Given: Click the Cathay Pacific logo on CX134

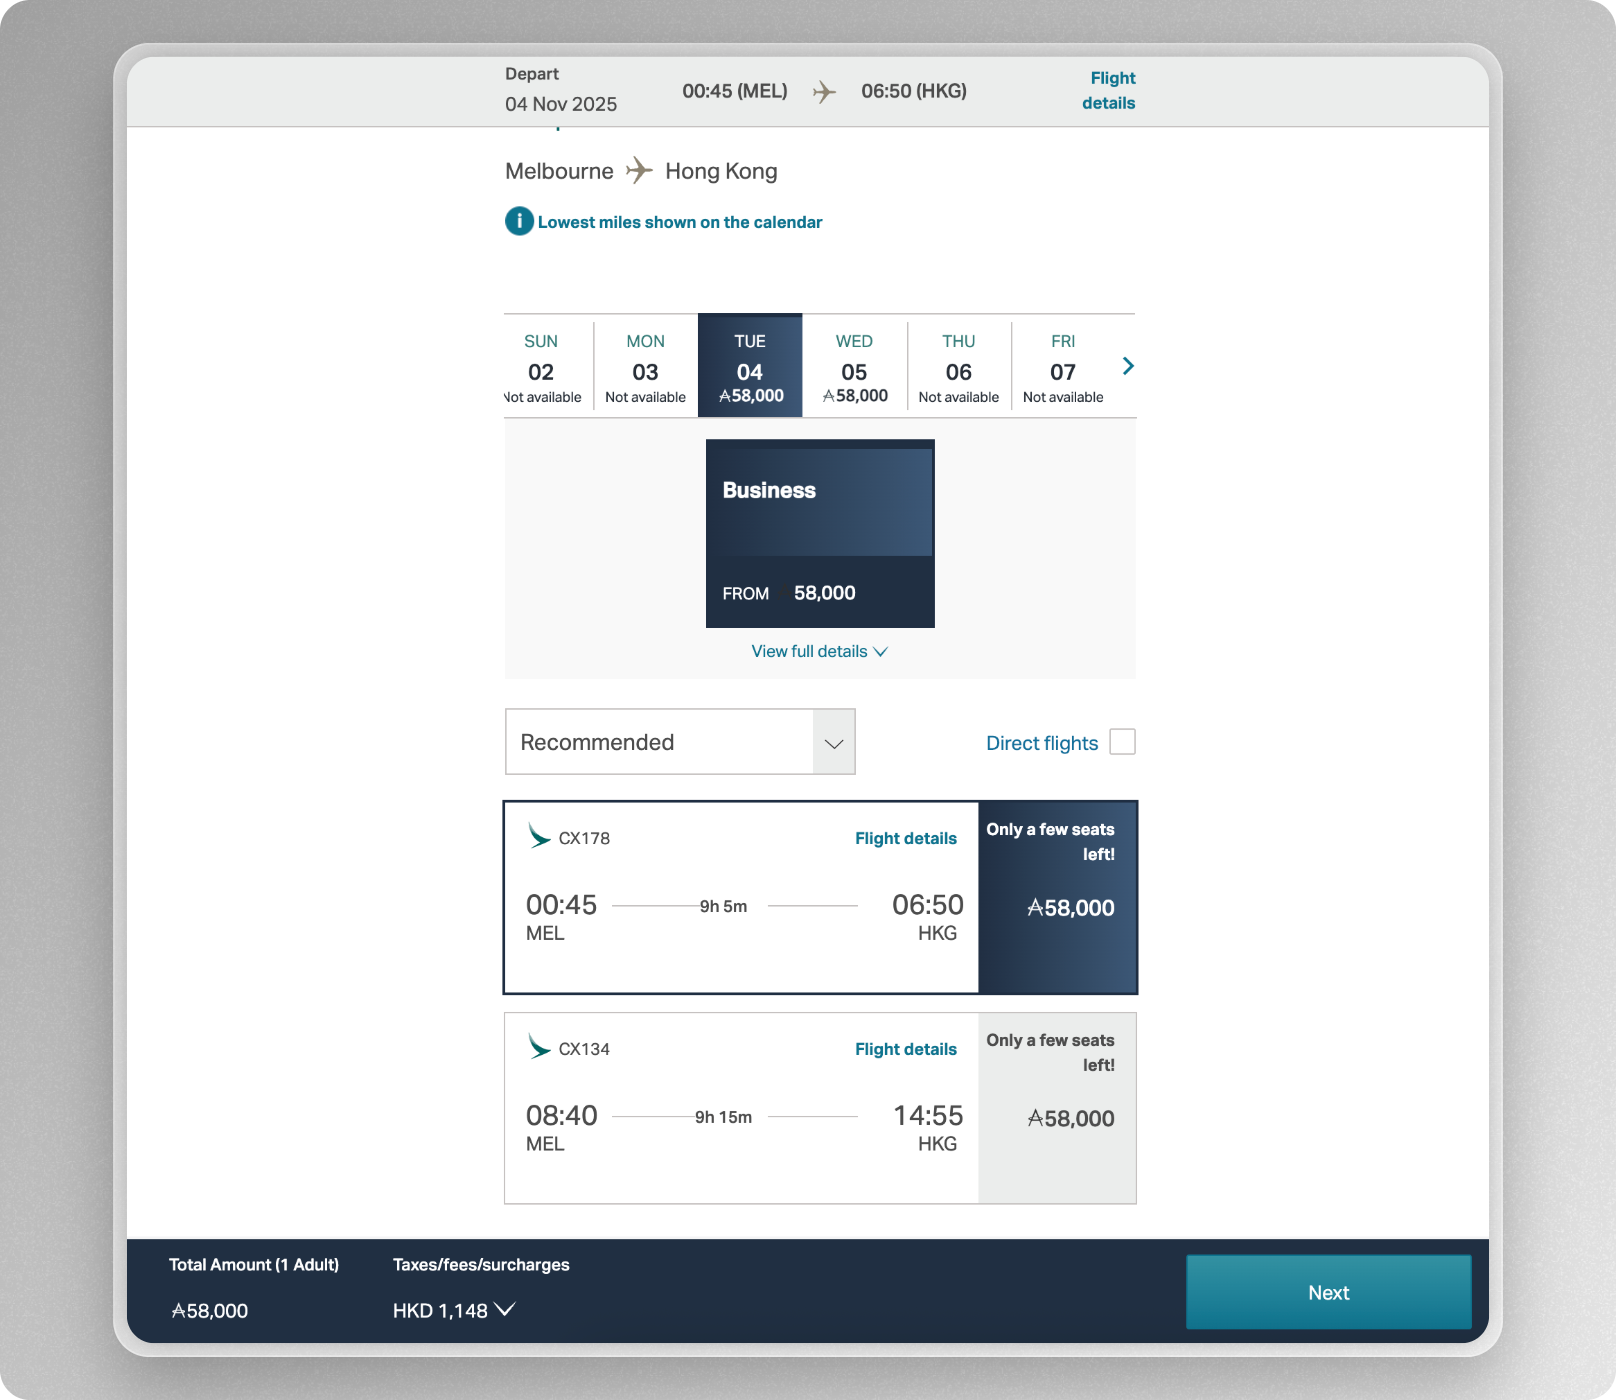Looking at the screenshot, I should [539, 1047].
